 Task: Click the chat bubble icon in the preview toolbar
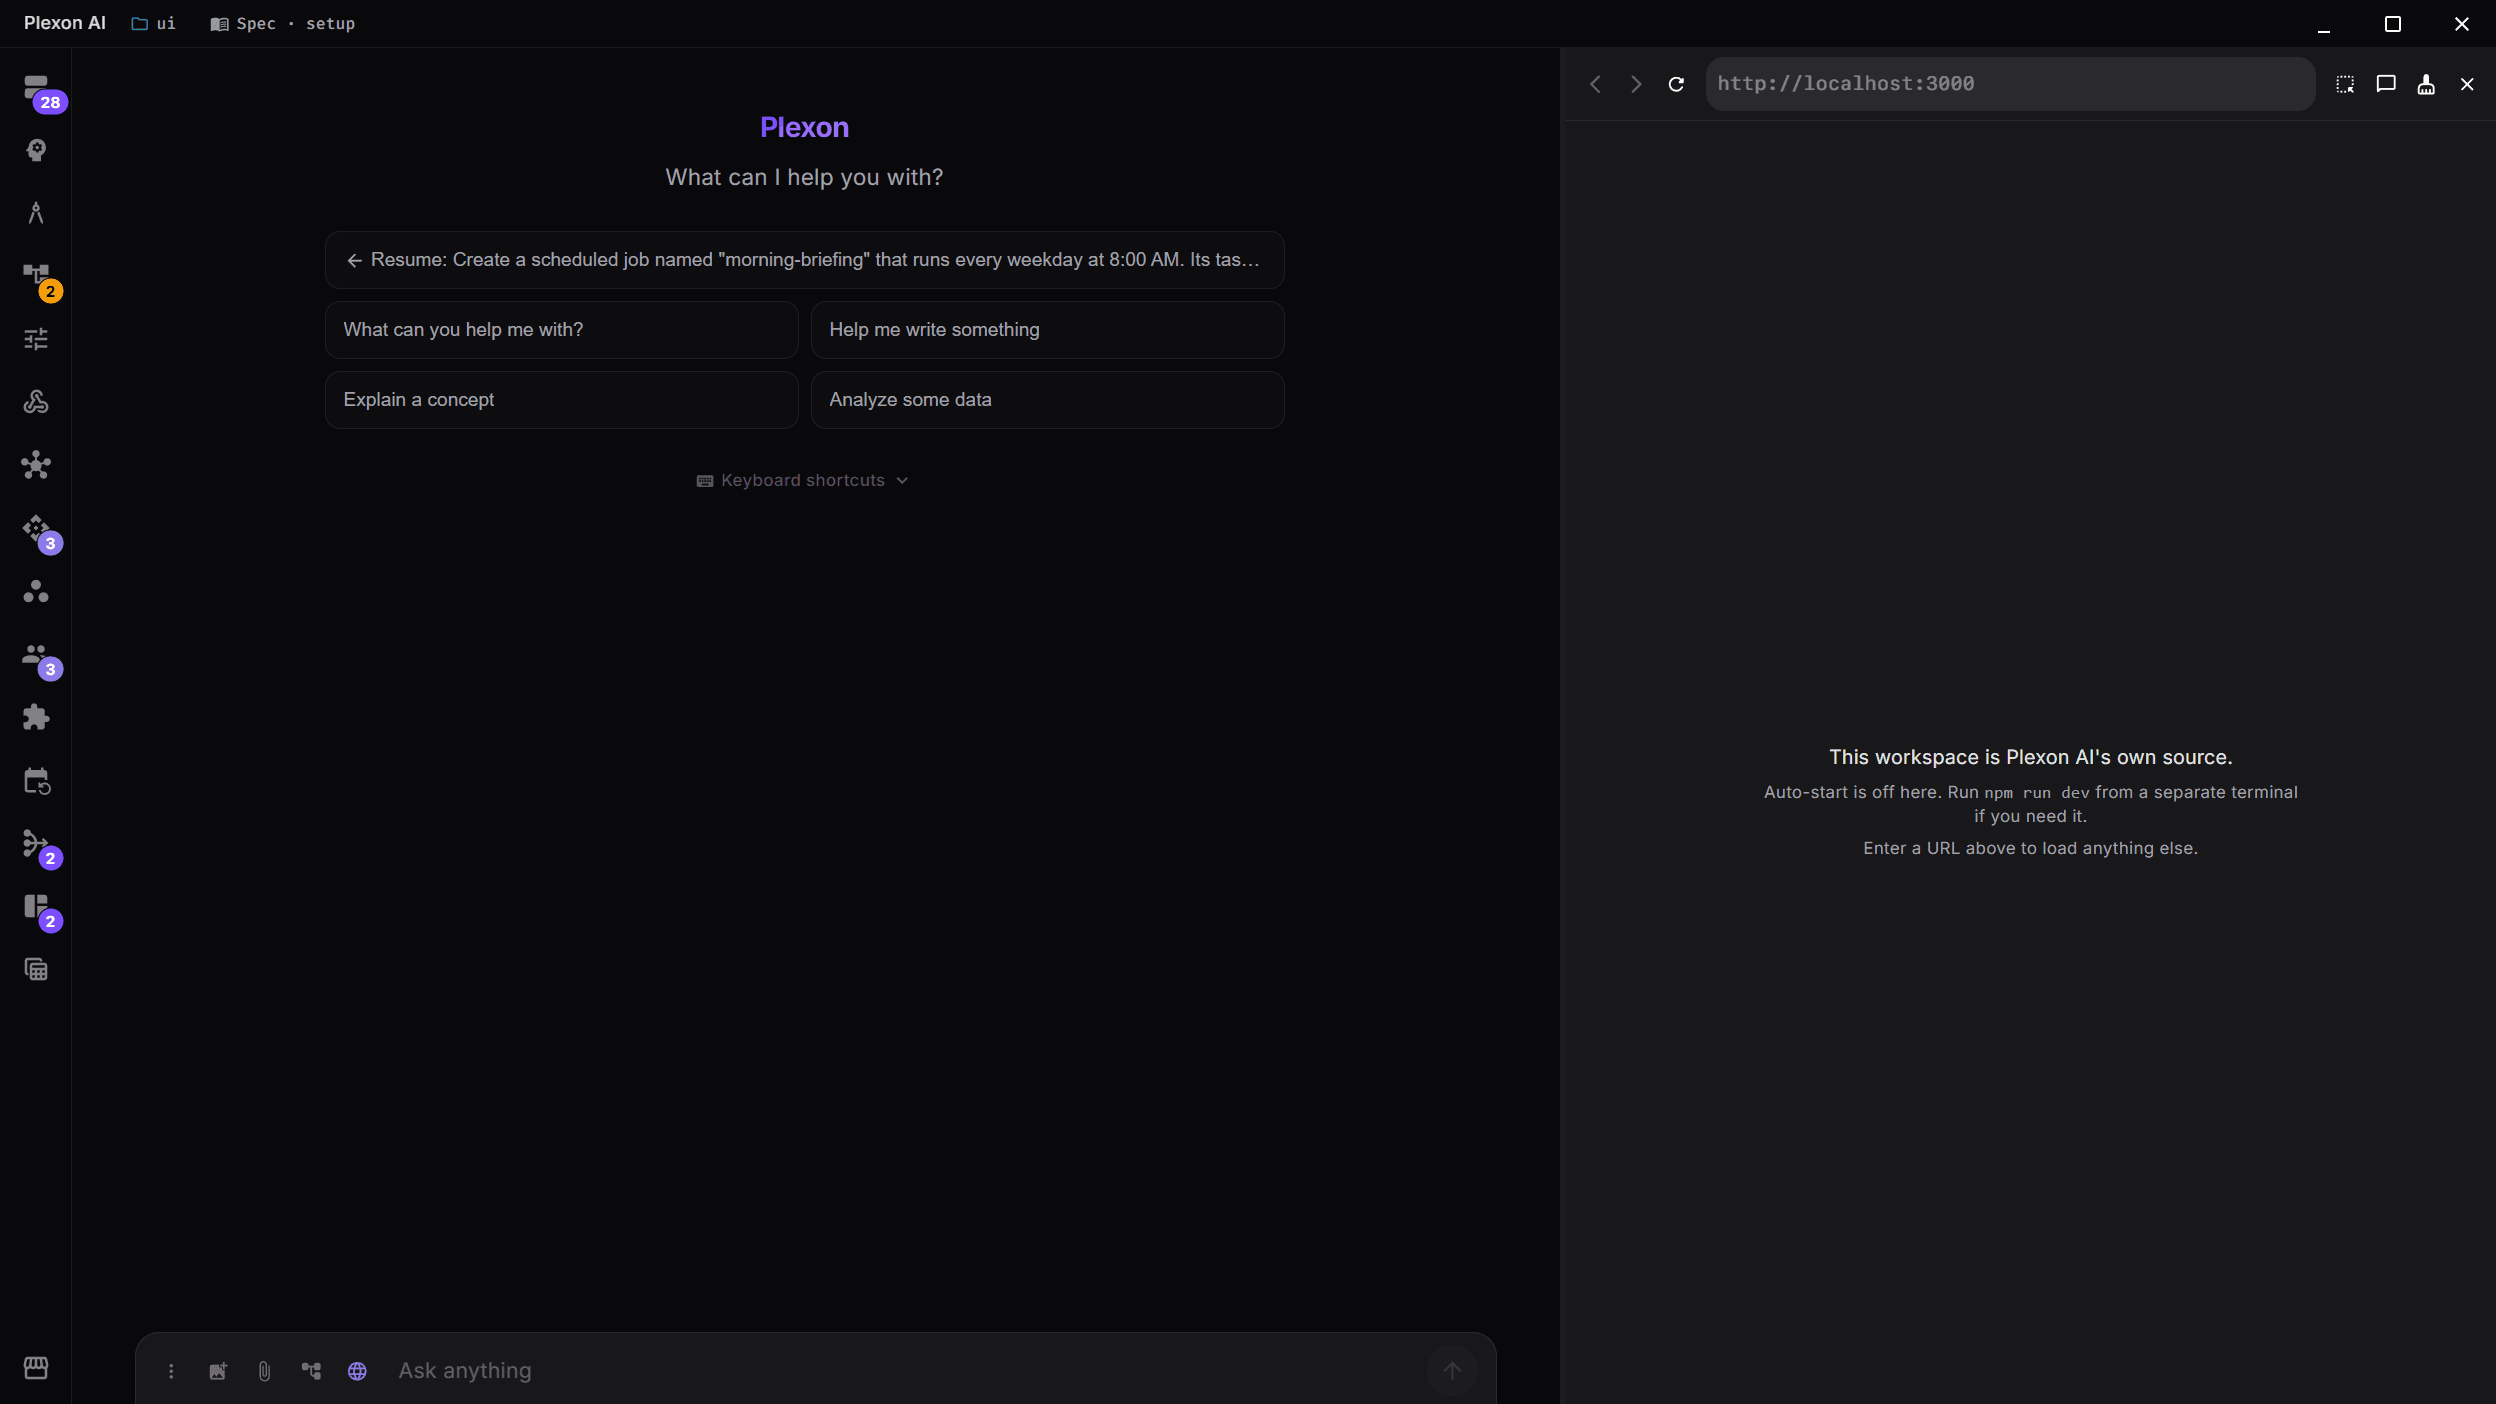click(x=2386, y=84)
